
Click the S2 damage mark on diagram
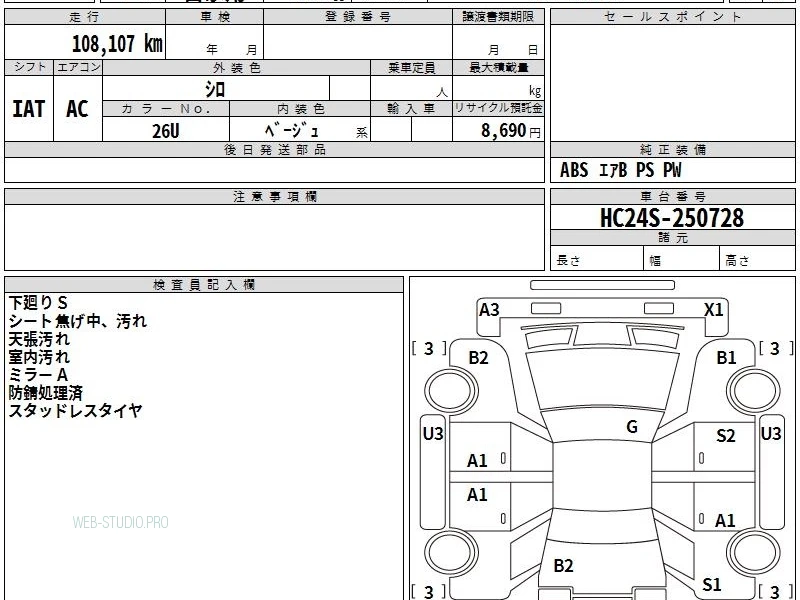point(726,436)
